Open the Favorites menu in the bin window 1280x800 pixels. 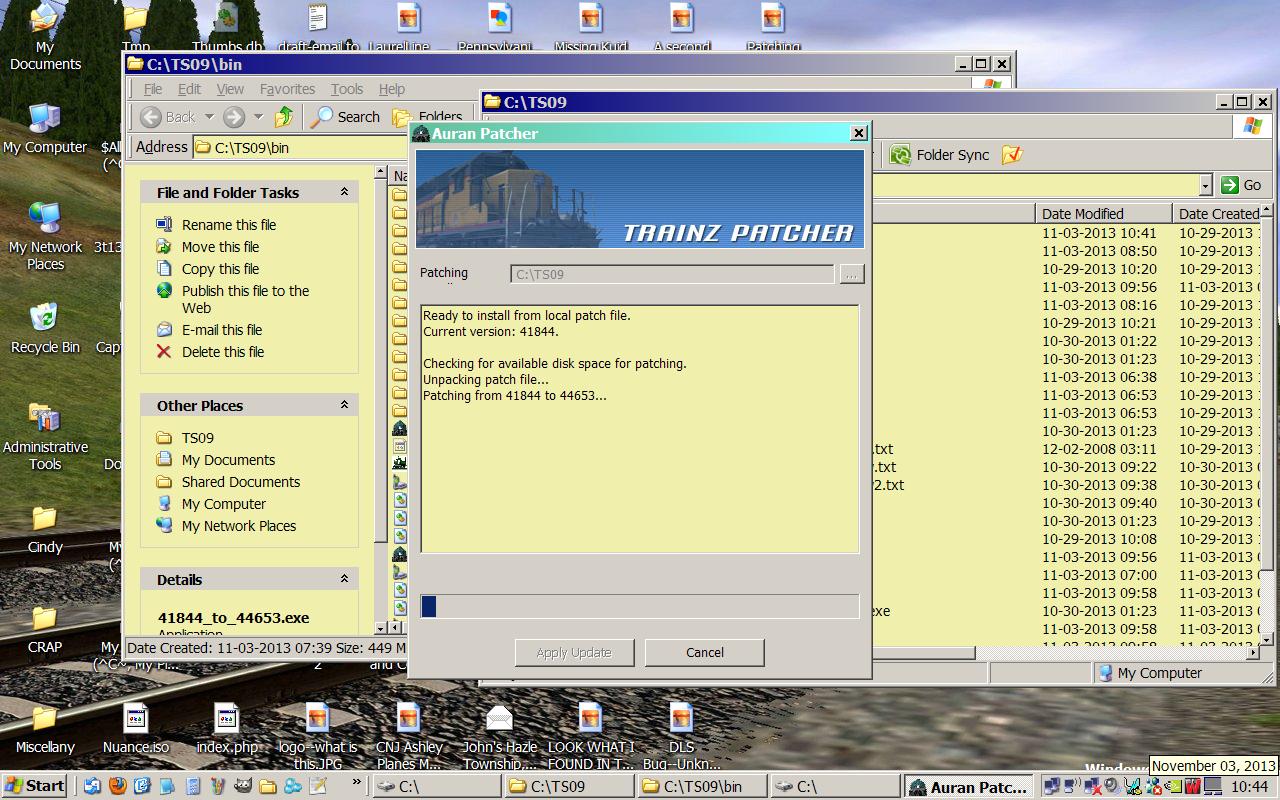click(287, 89)
